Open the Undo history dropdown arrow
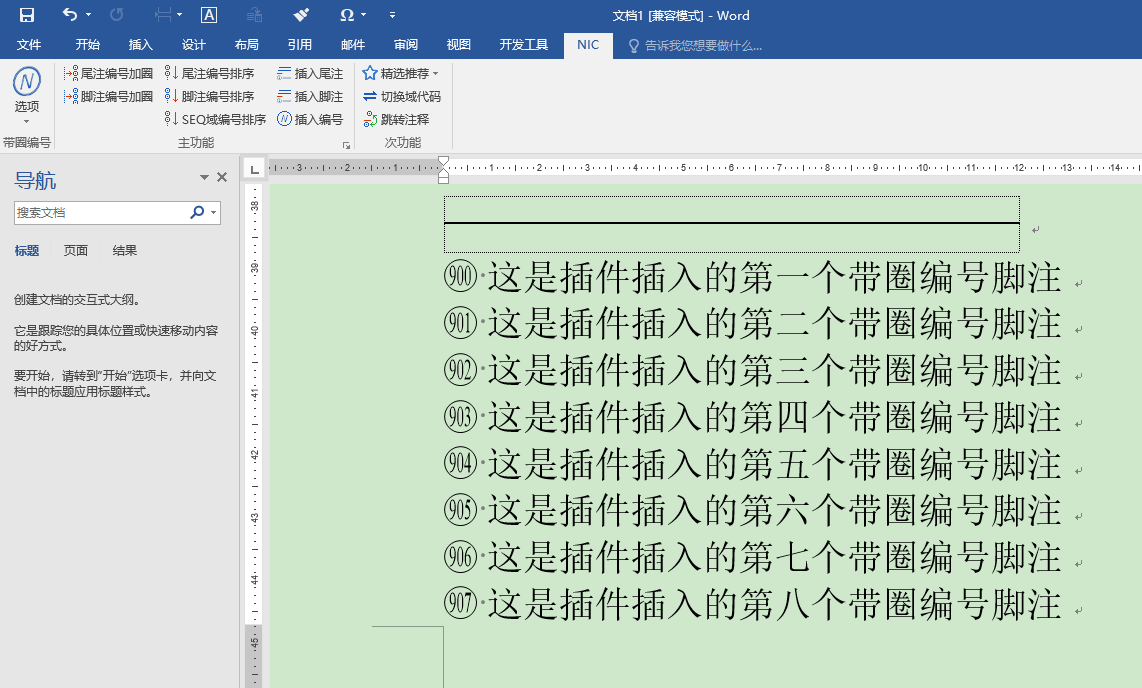Image resolution: width=1142 pixels, height=688 pixels. (89, 15)
